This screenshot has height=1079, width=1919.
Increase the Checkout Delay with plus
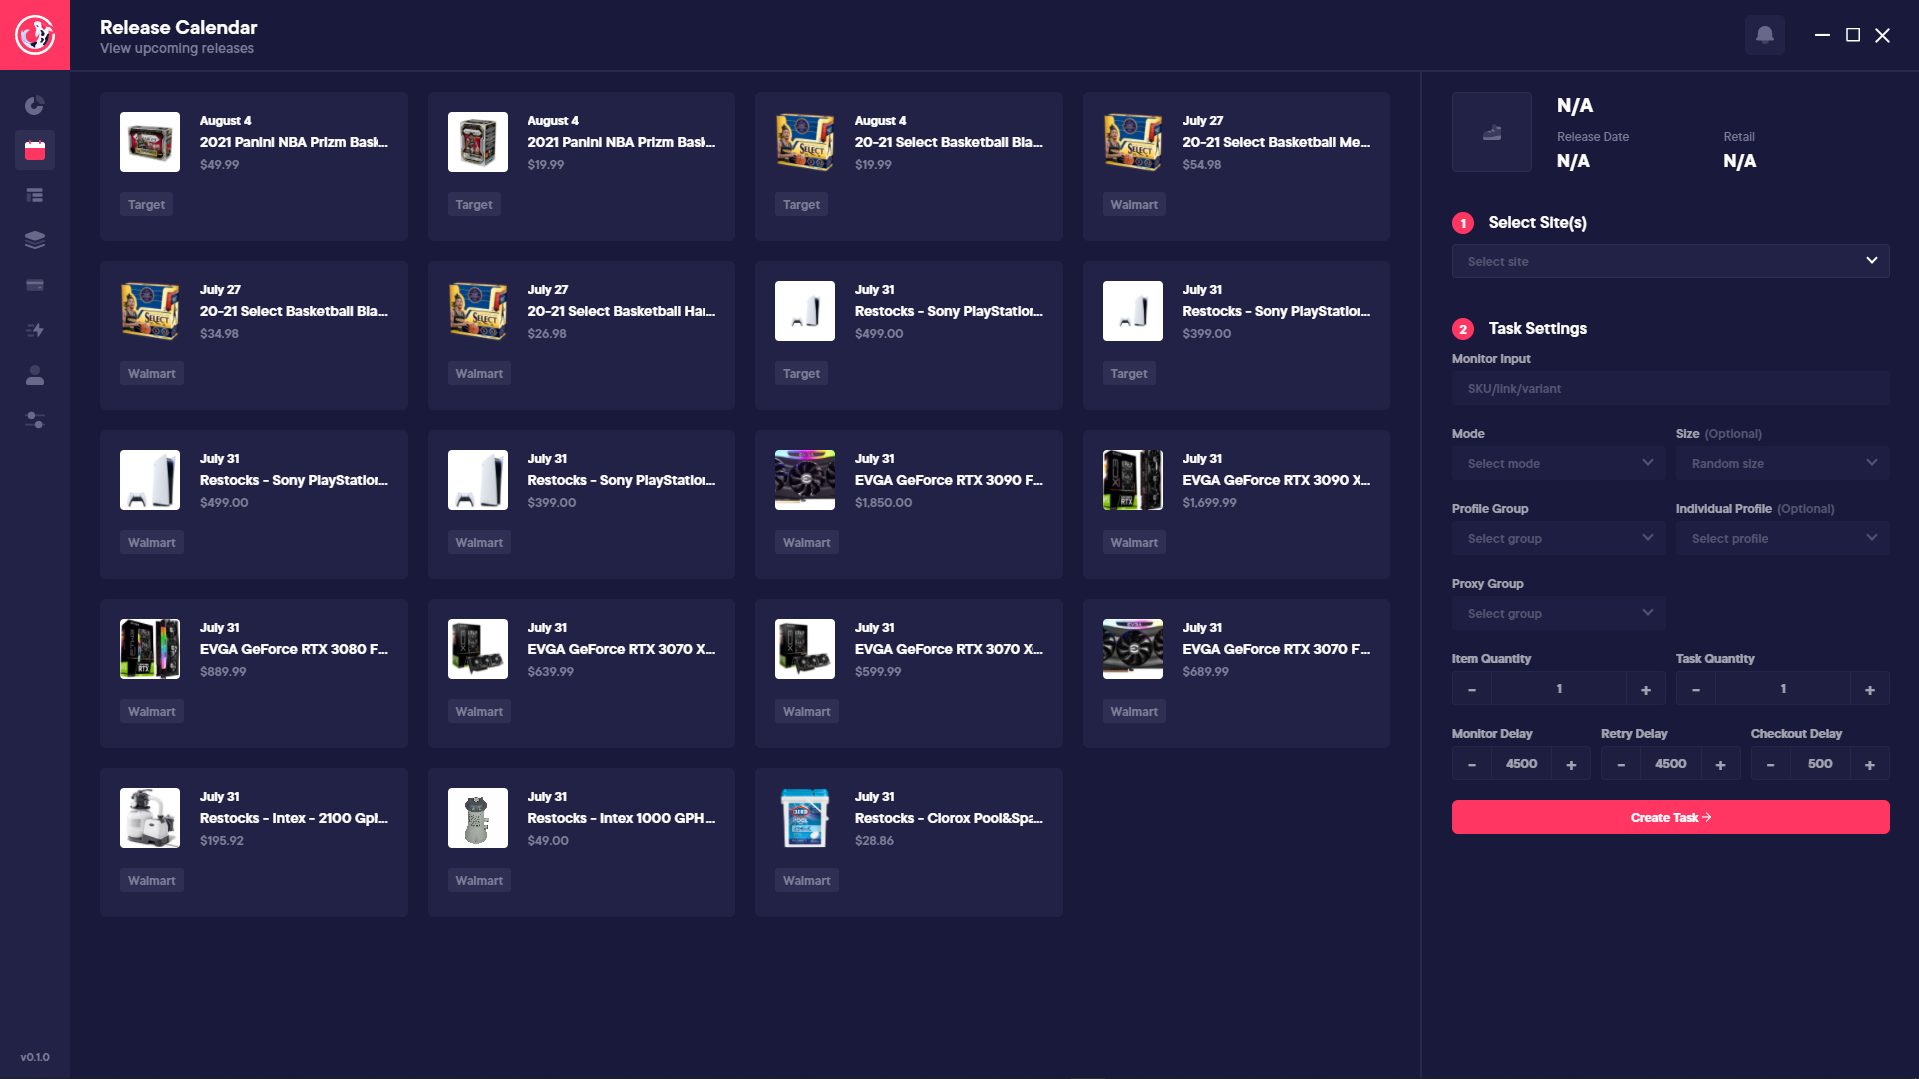point(1869,764)
